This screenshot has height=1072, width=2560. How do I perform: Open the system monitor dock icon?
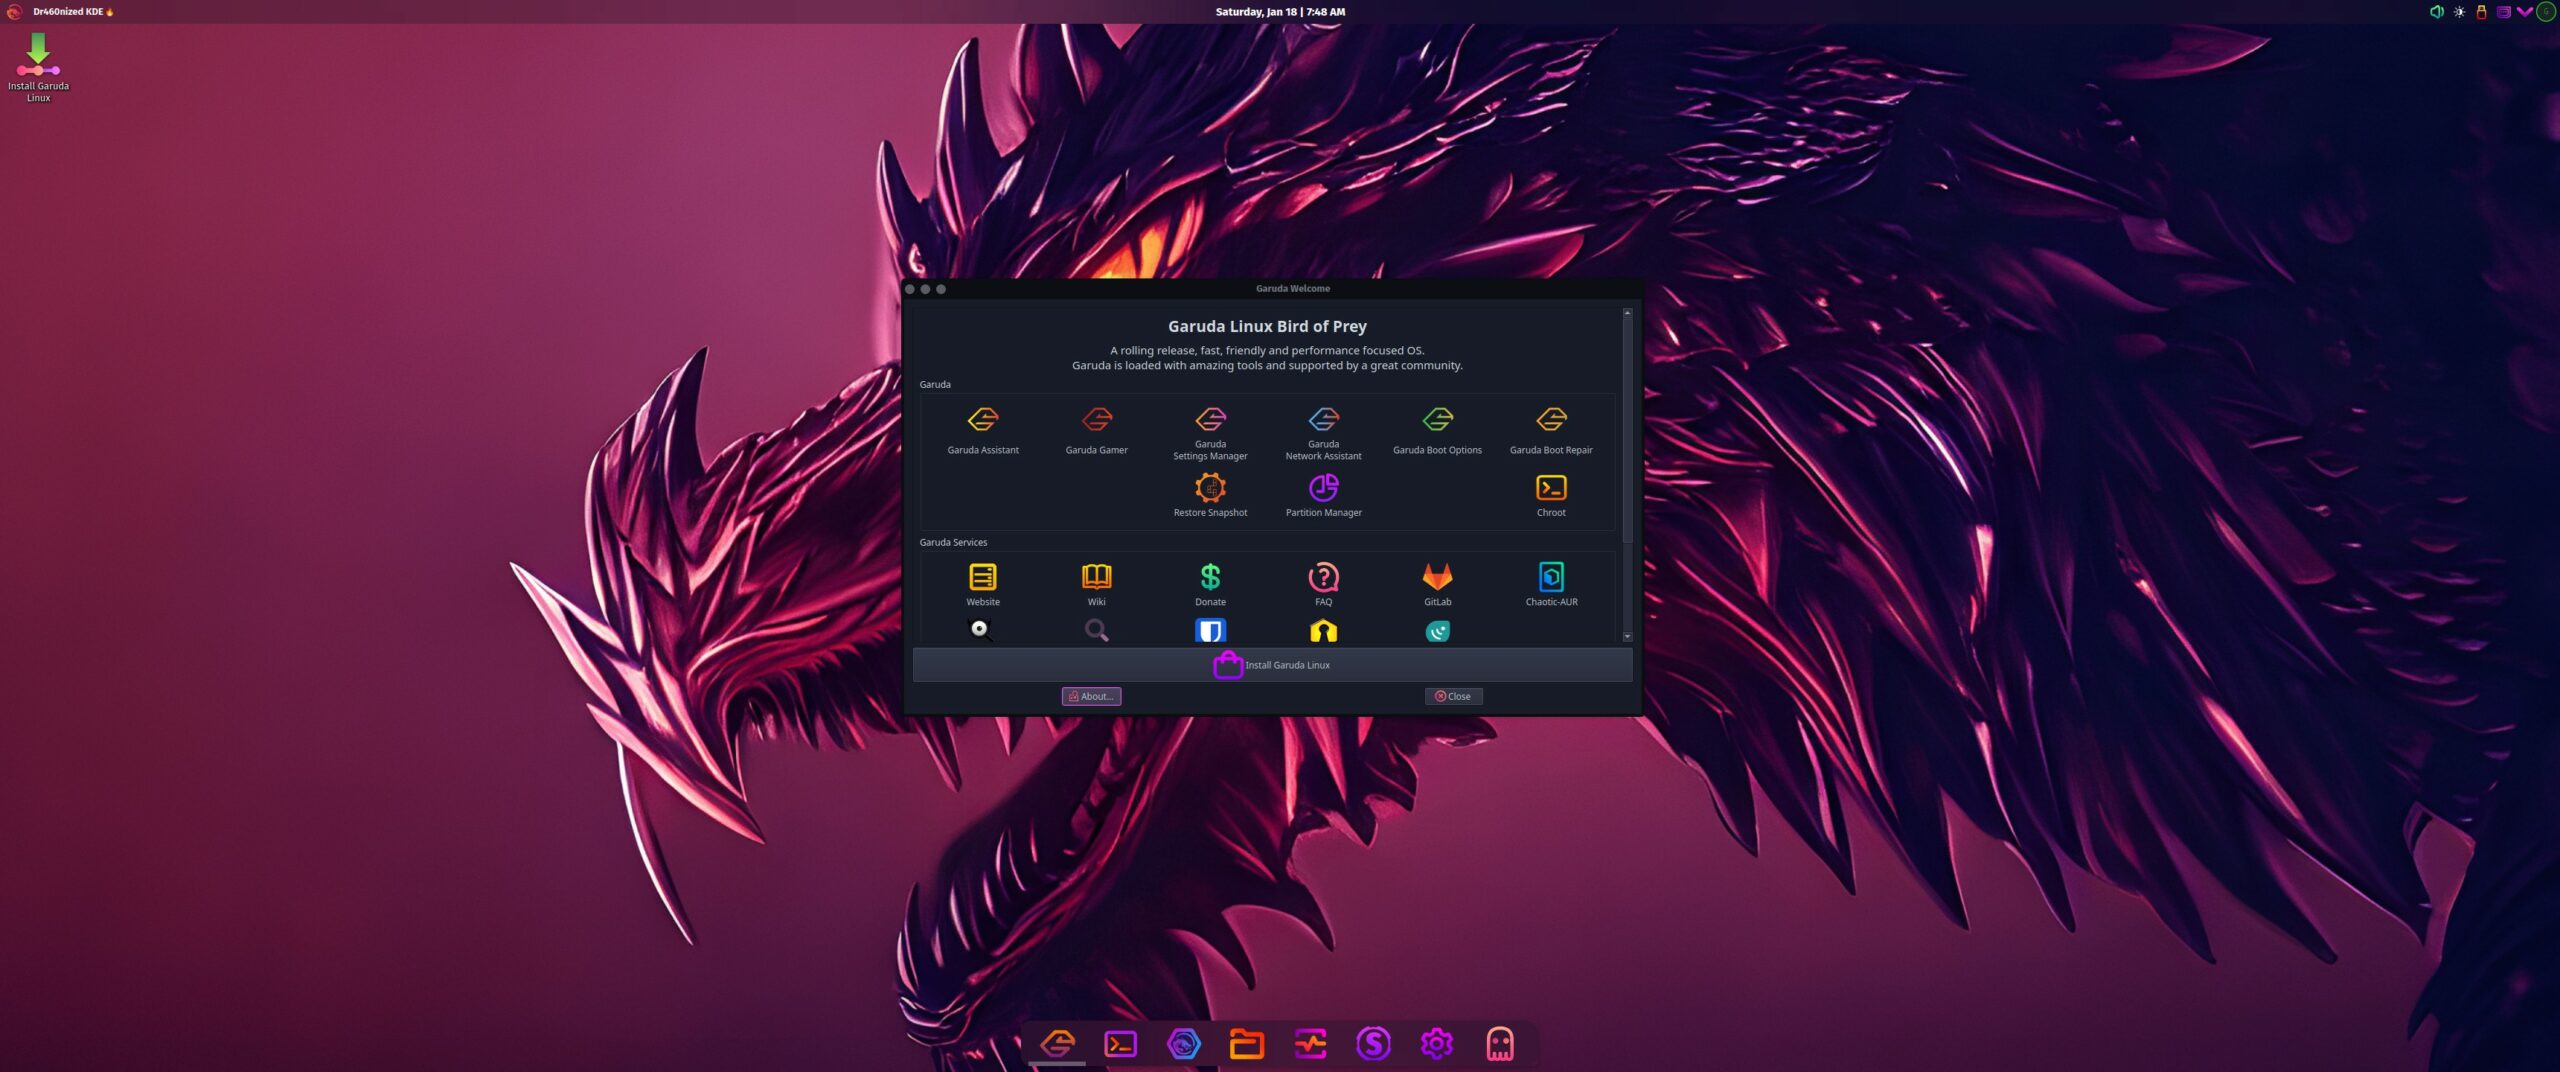pyautogui.click(x=1310, y=1044)
